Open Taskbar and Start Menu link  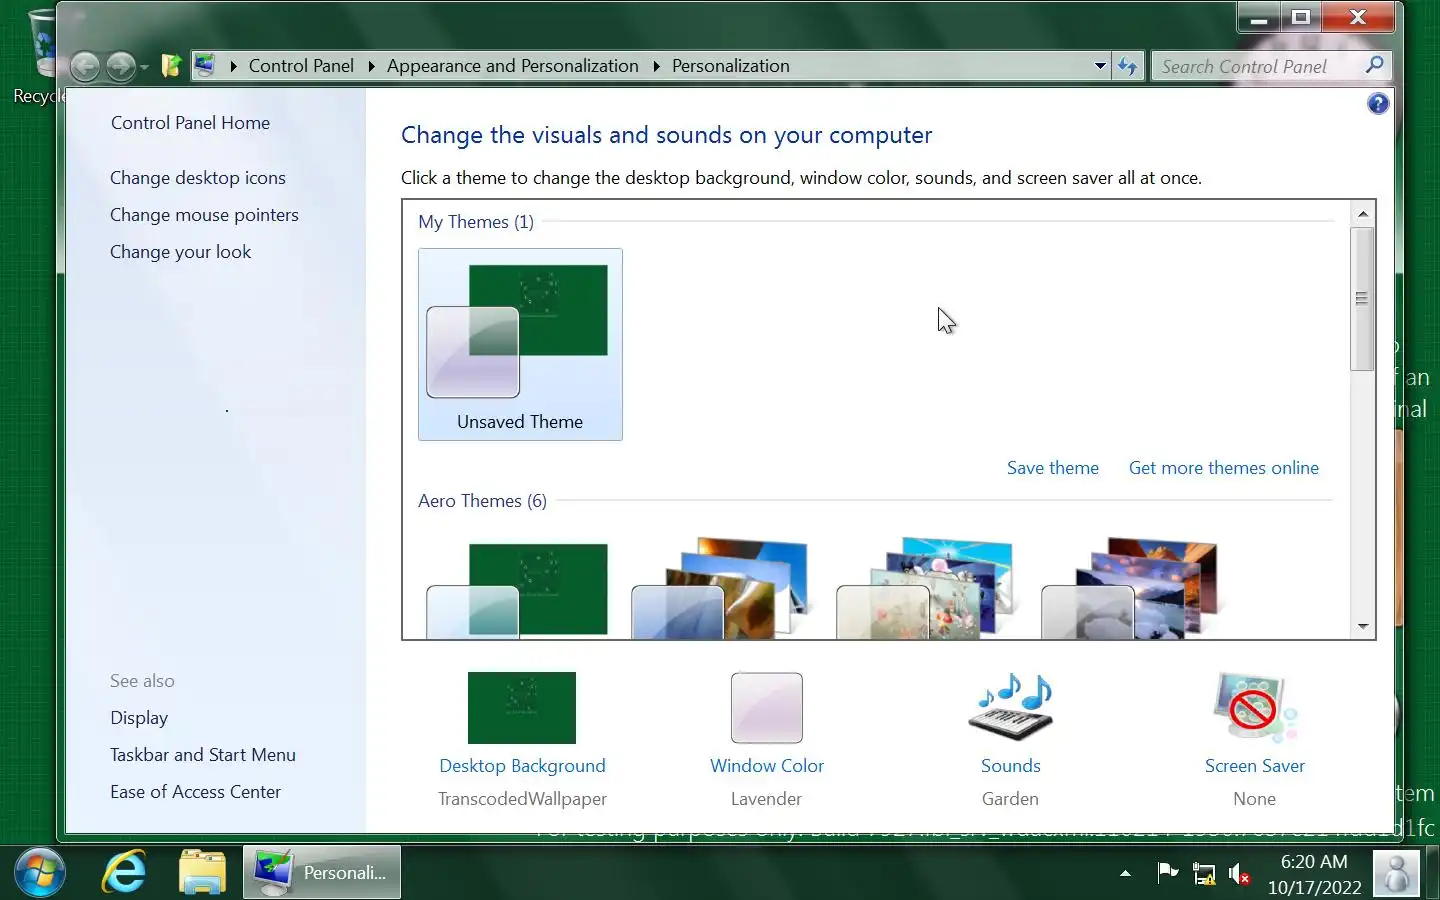(203, 755)
